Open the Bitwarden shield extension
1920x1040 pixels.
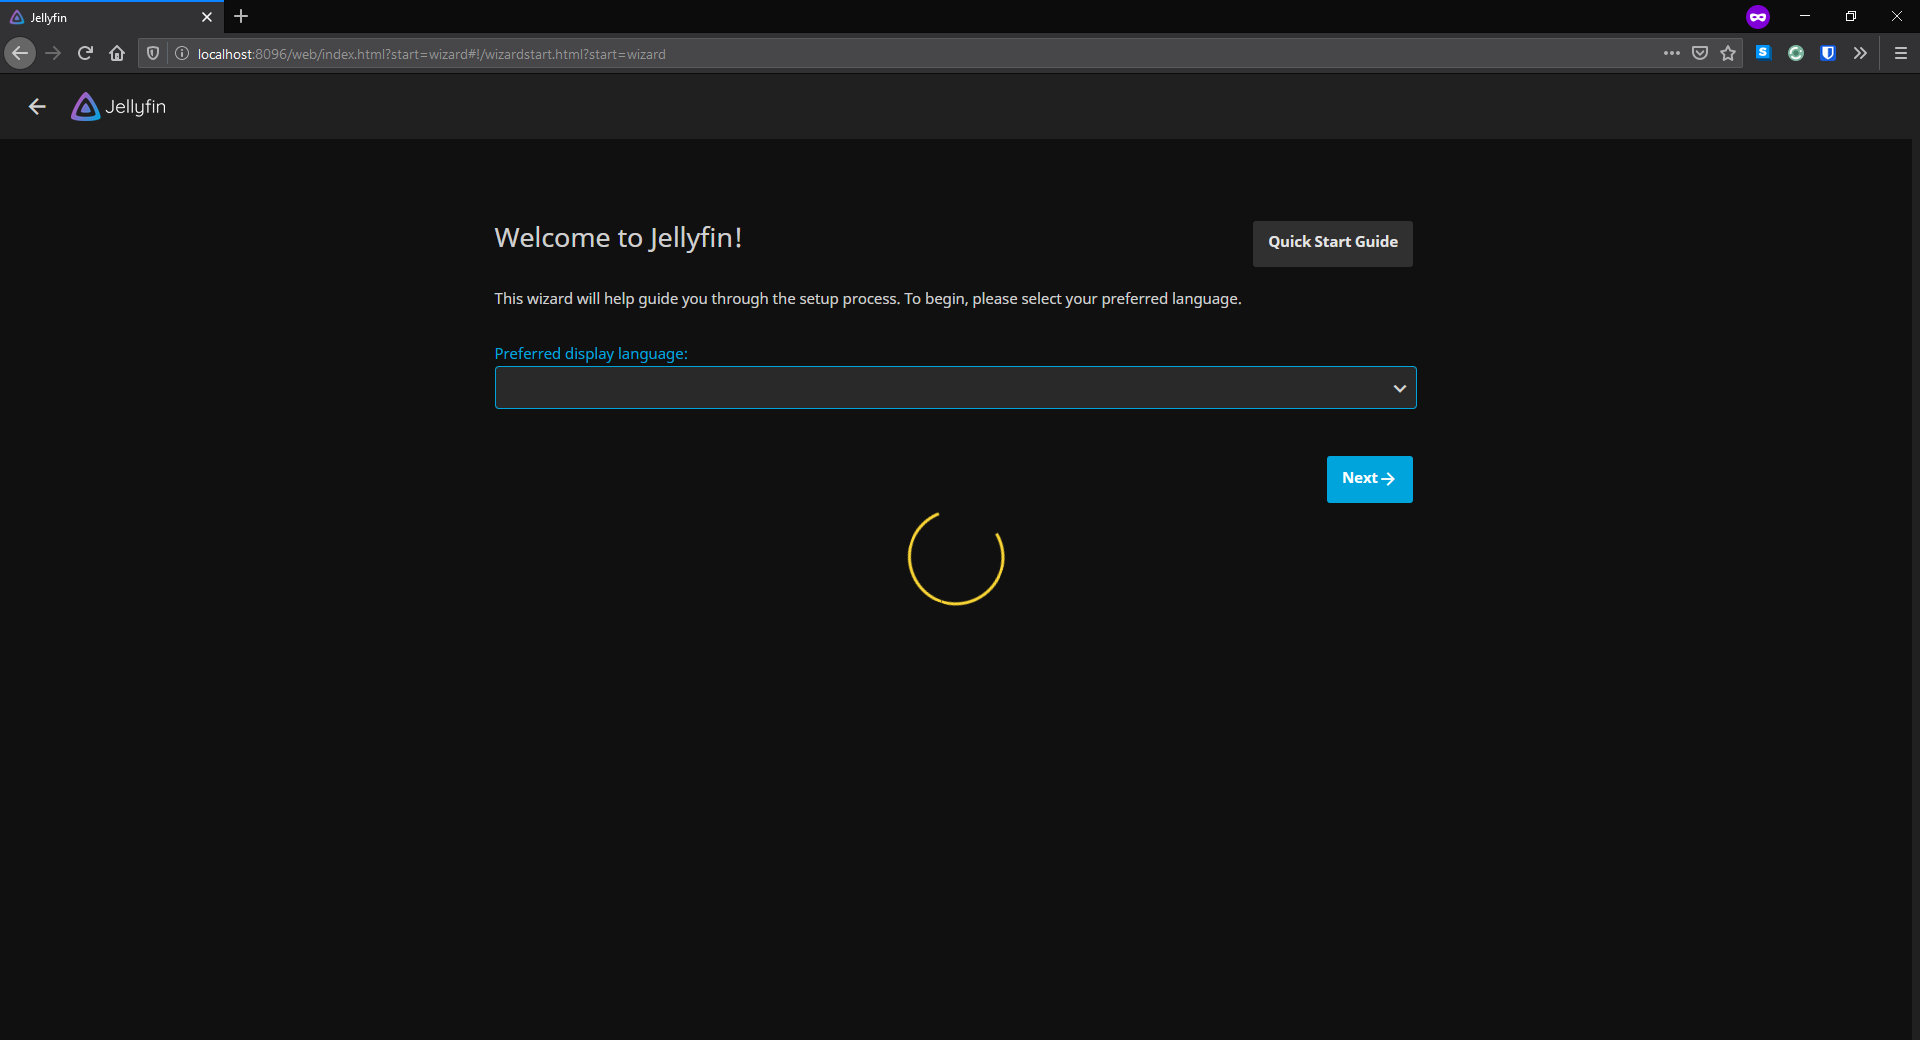tap(1828, 54)
